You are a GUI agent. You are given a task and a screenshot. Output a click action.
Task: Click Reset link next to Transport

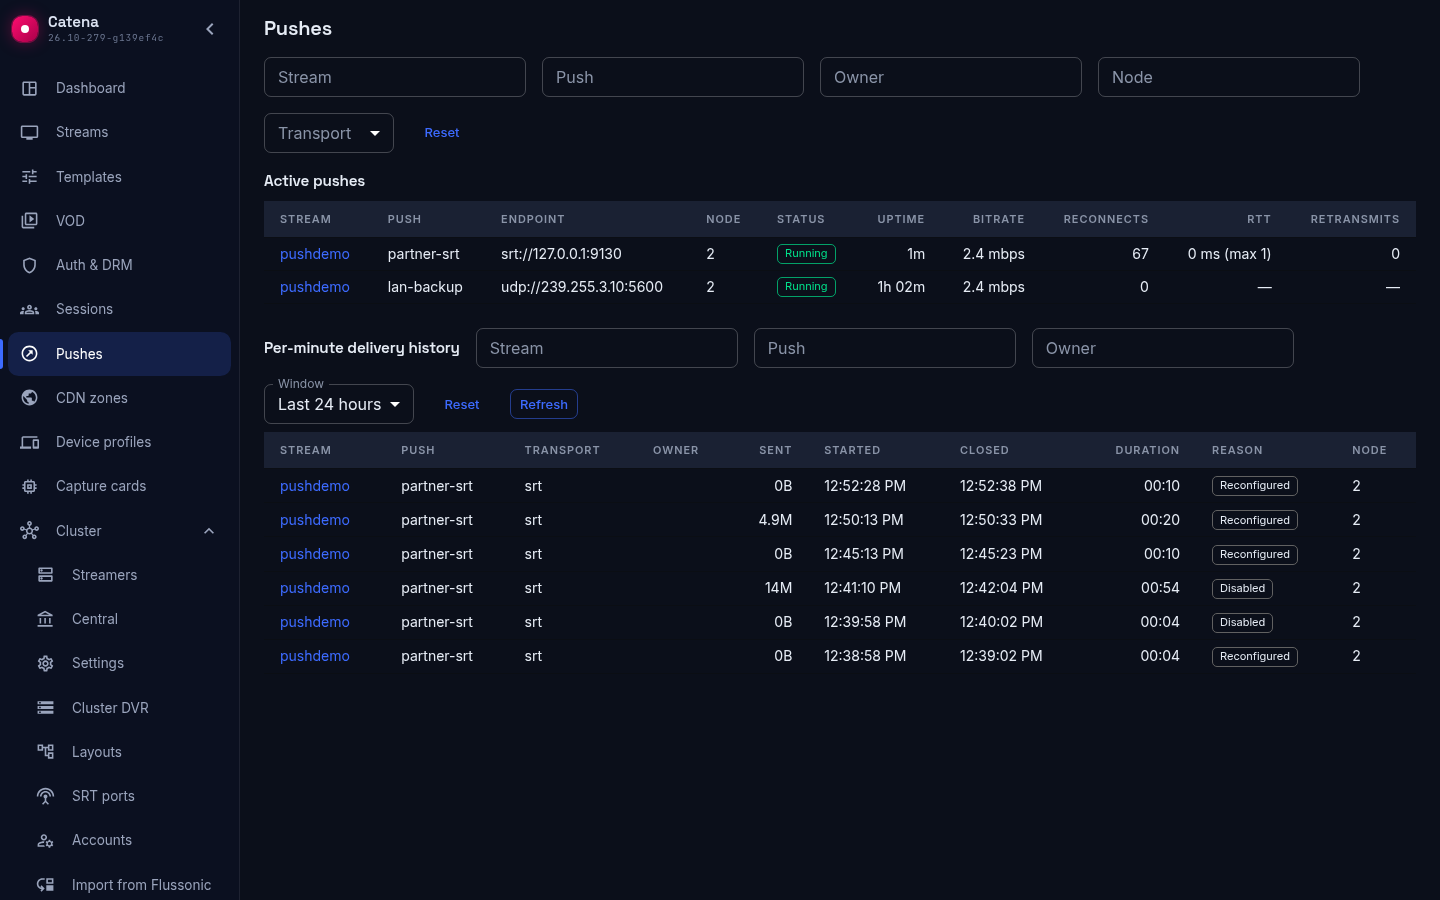tap(442, 133)
